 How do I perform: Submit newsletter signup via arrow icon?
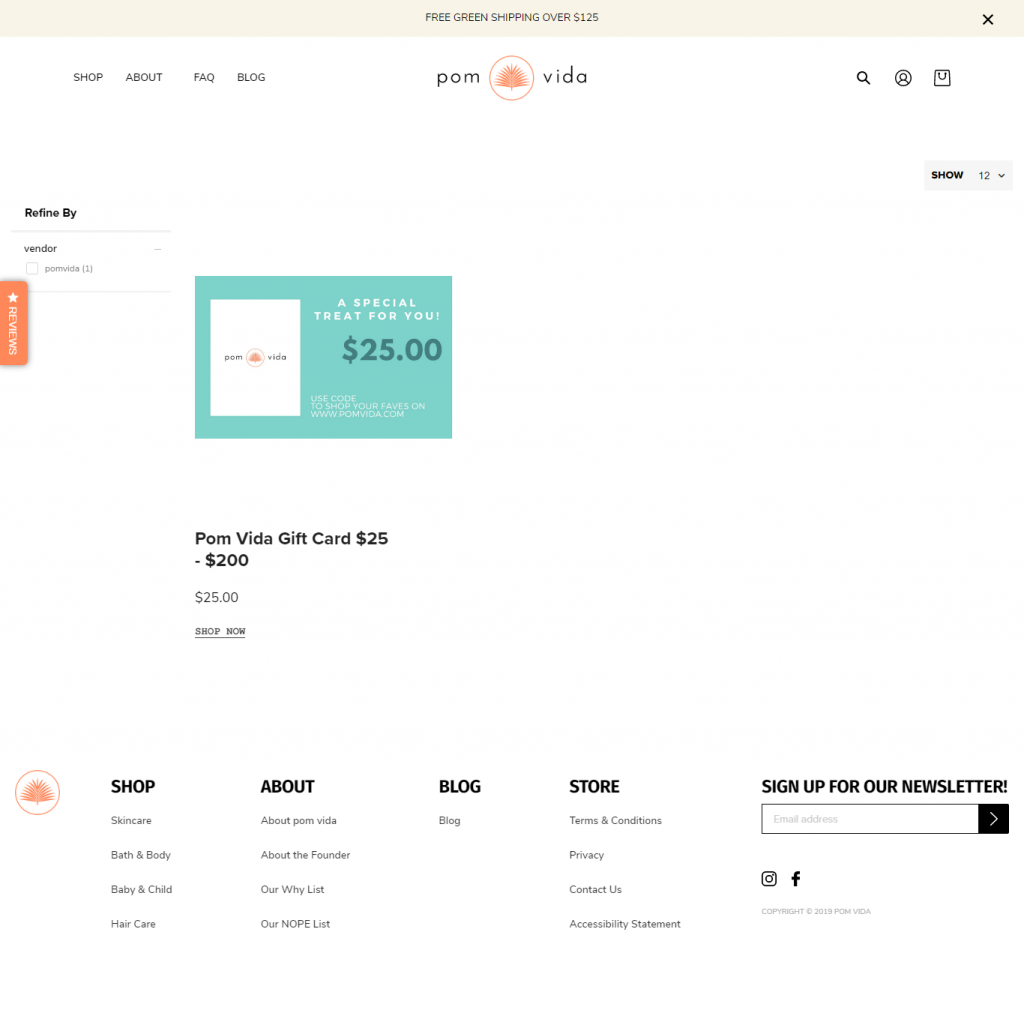[x=992, y=818]
